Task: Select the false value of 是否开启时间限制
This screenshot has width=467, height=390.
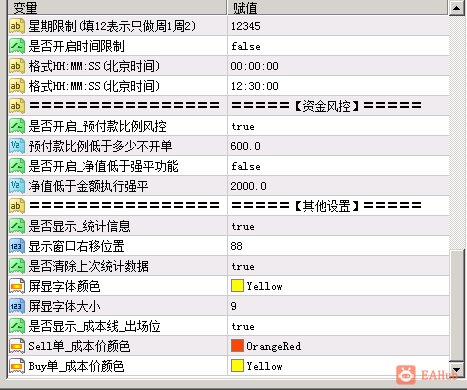Action: click(x=246, y=46)
